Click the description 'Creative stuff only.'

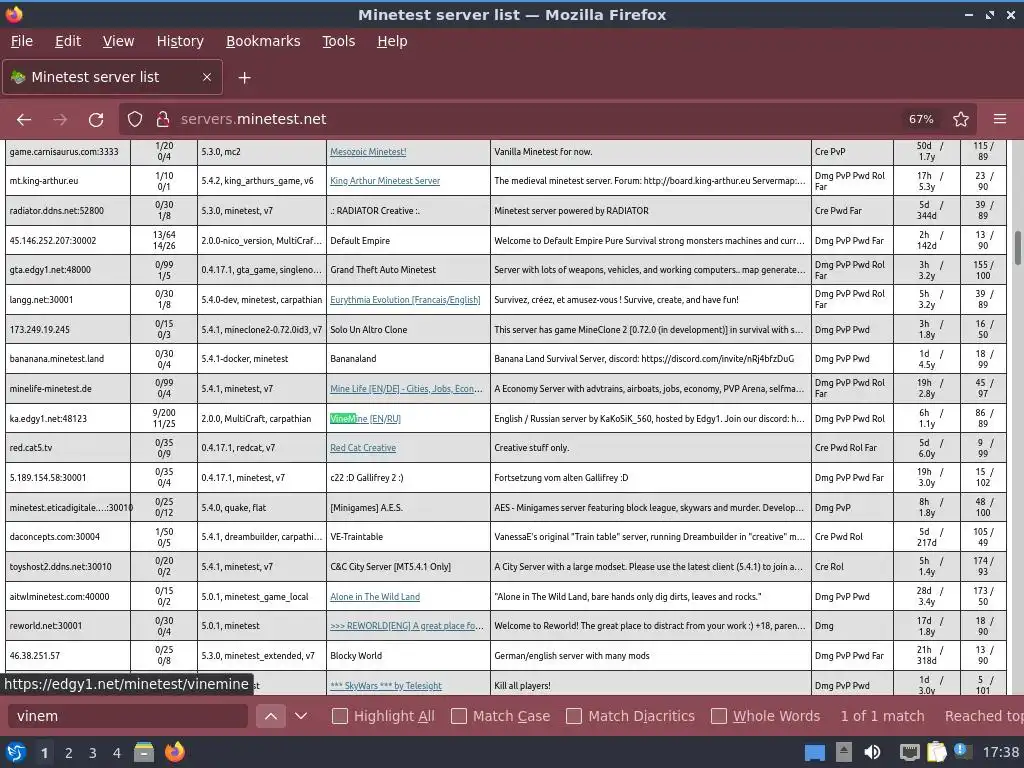[x=532, y=448]
